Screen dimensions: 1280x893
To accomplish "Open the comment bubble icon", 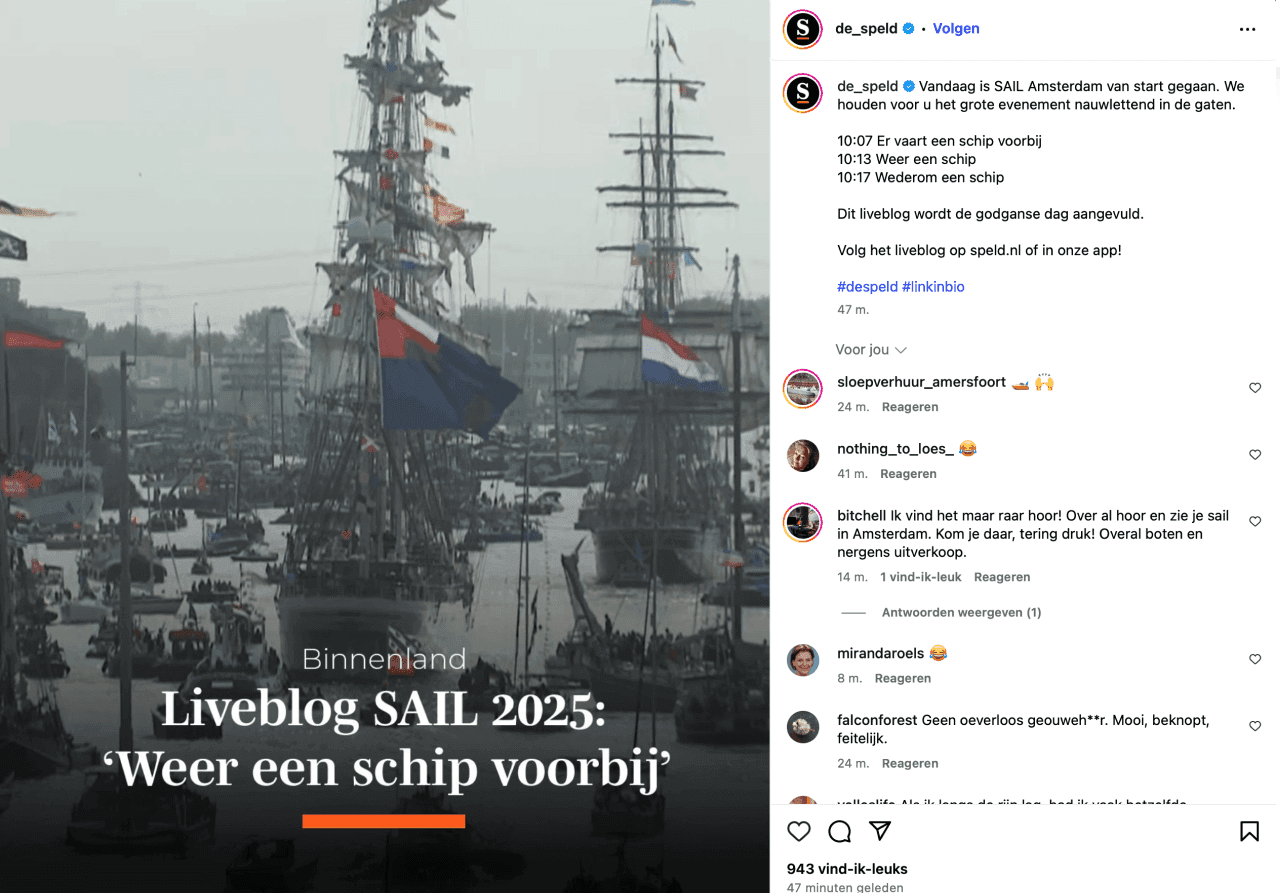I will coord(840,831).
